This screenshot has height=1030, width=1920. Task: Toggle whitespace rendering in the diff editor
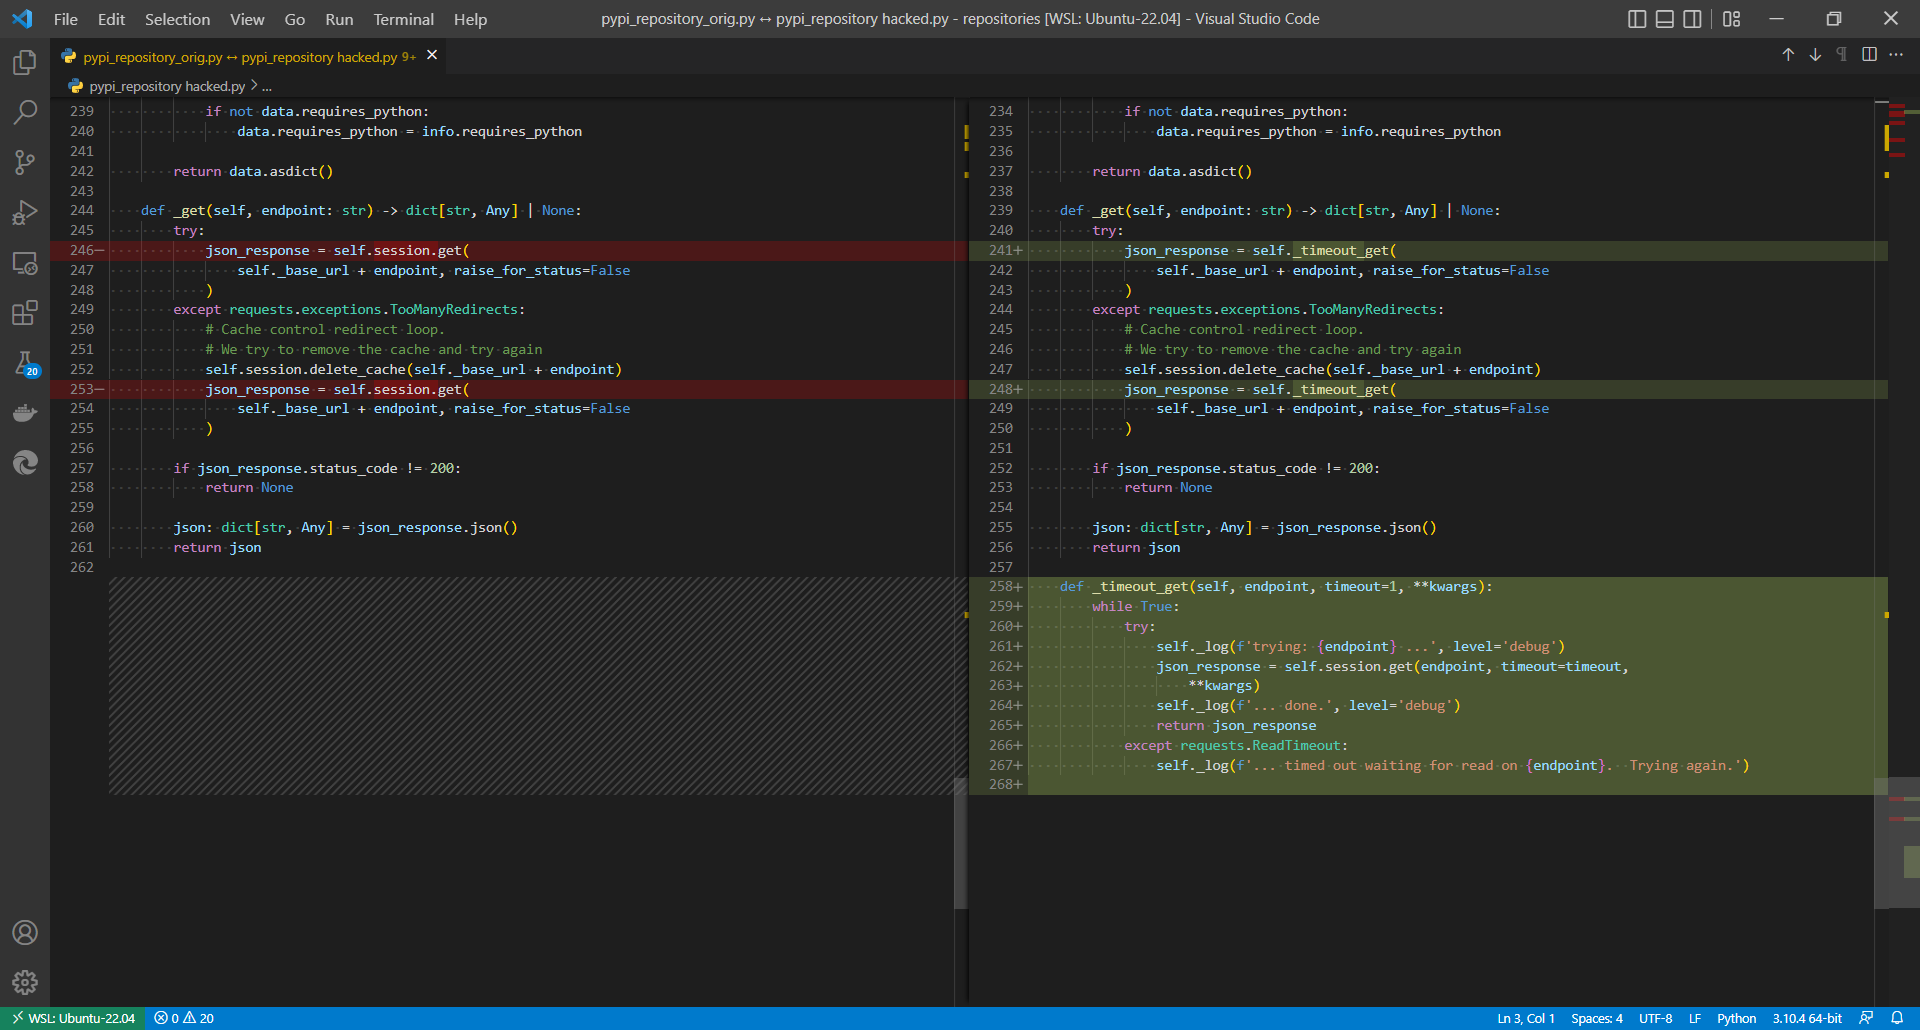(x=1841, y=55)
